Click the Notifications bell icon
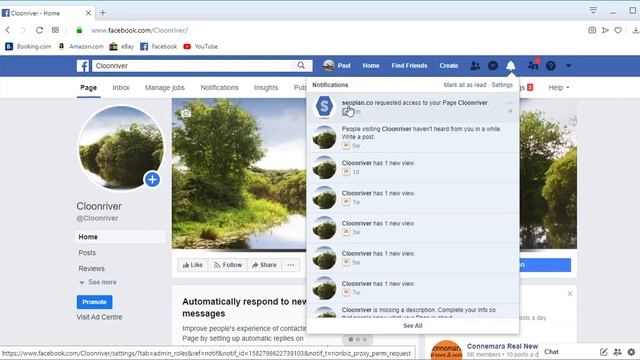The image size is (640, 360). pos(511,66)
